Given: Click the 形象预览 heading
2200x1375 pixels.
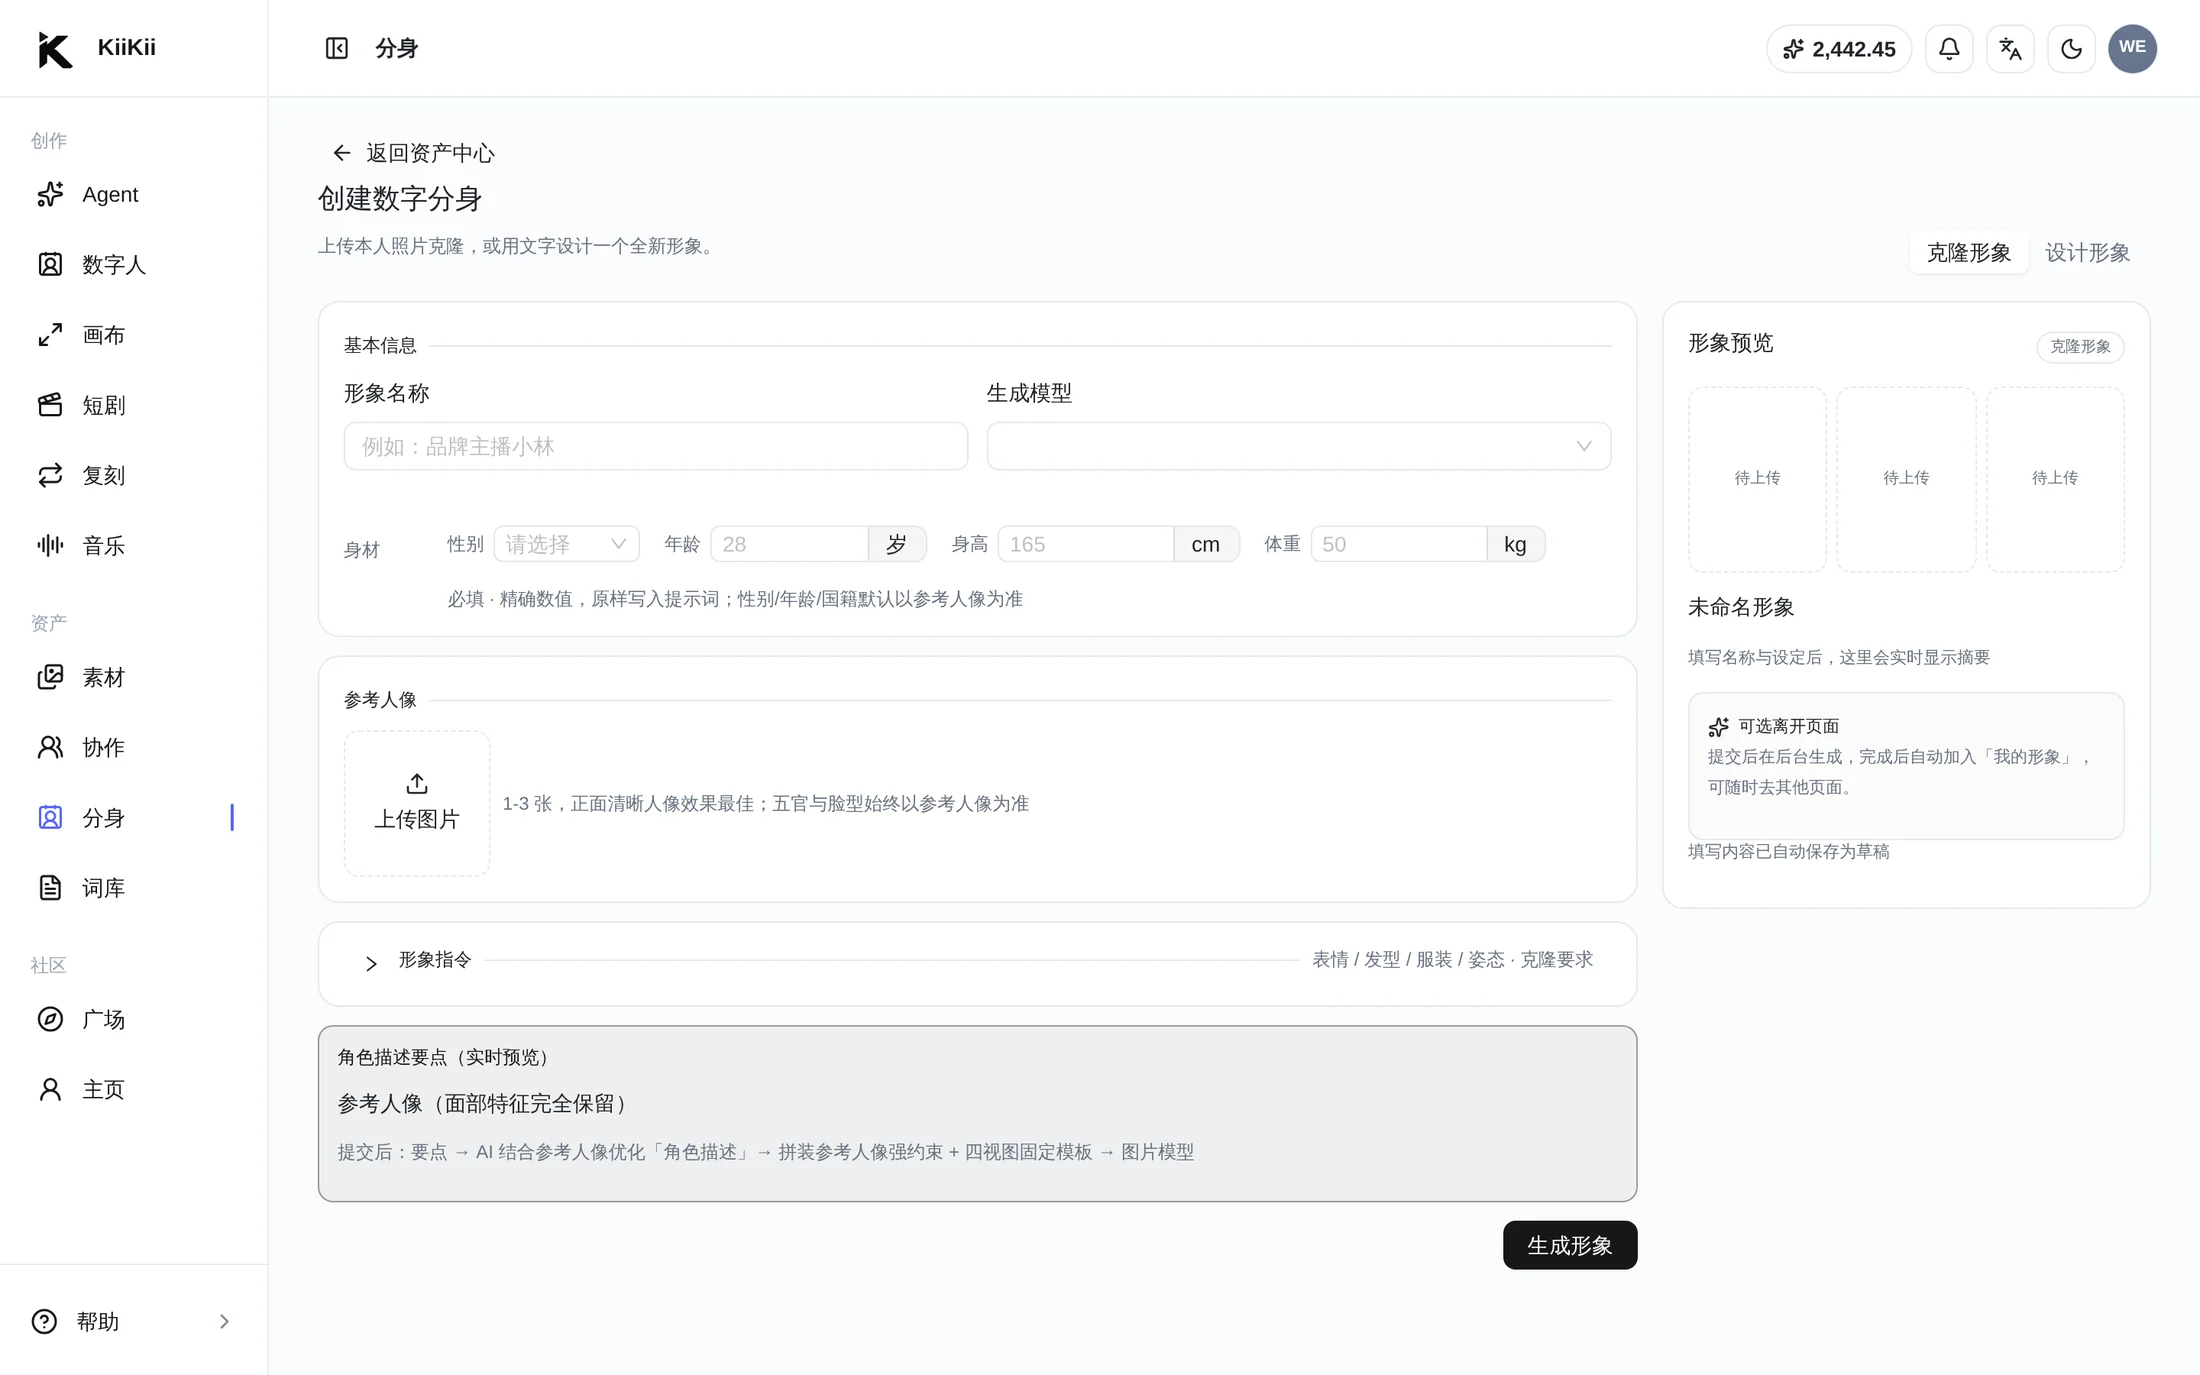Looking at the screenshot, I should click(x=1730, y=343).
